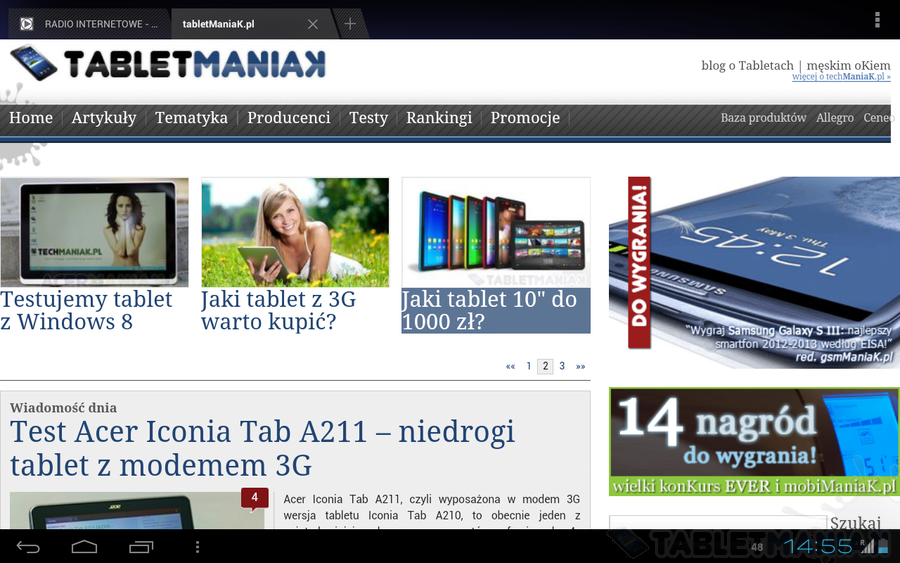Open the clock showing 14:55

[x=818, y=546]
